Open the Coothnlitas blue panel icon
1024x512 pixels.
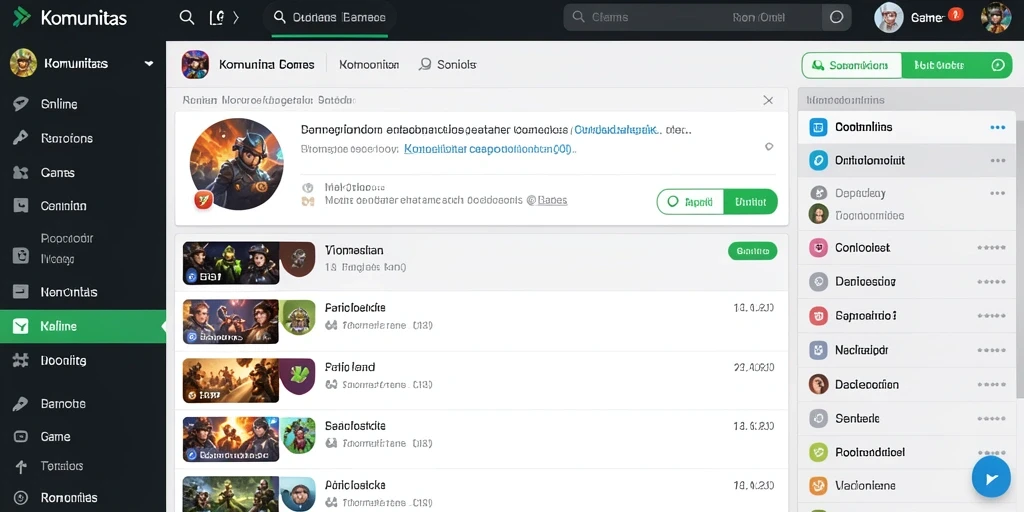click(x=818, y=127)
